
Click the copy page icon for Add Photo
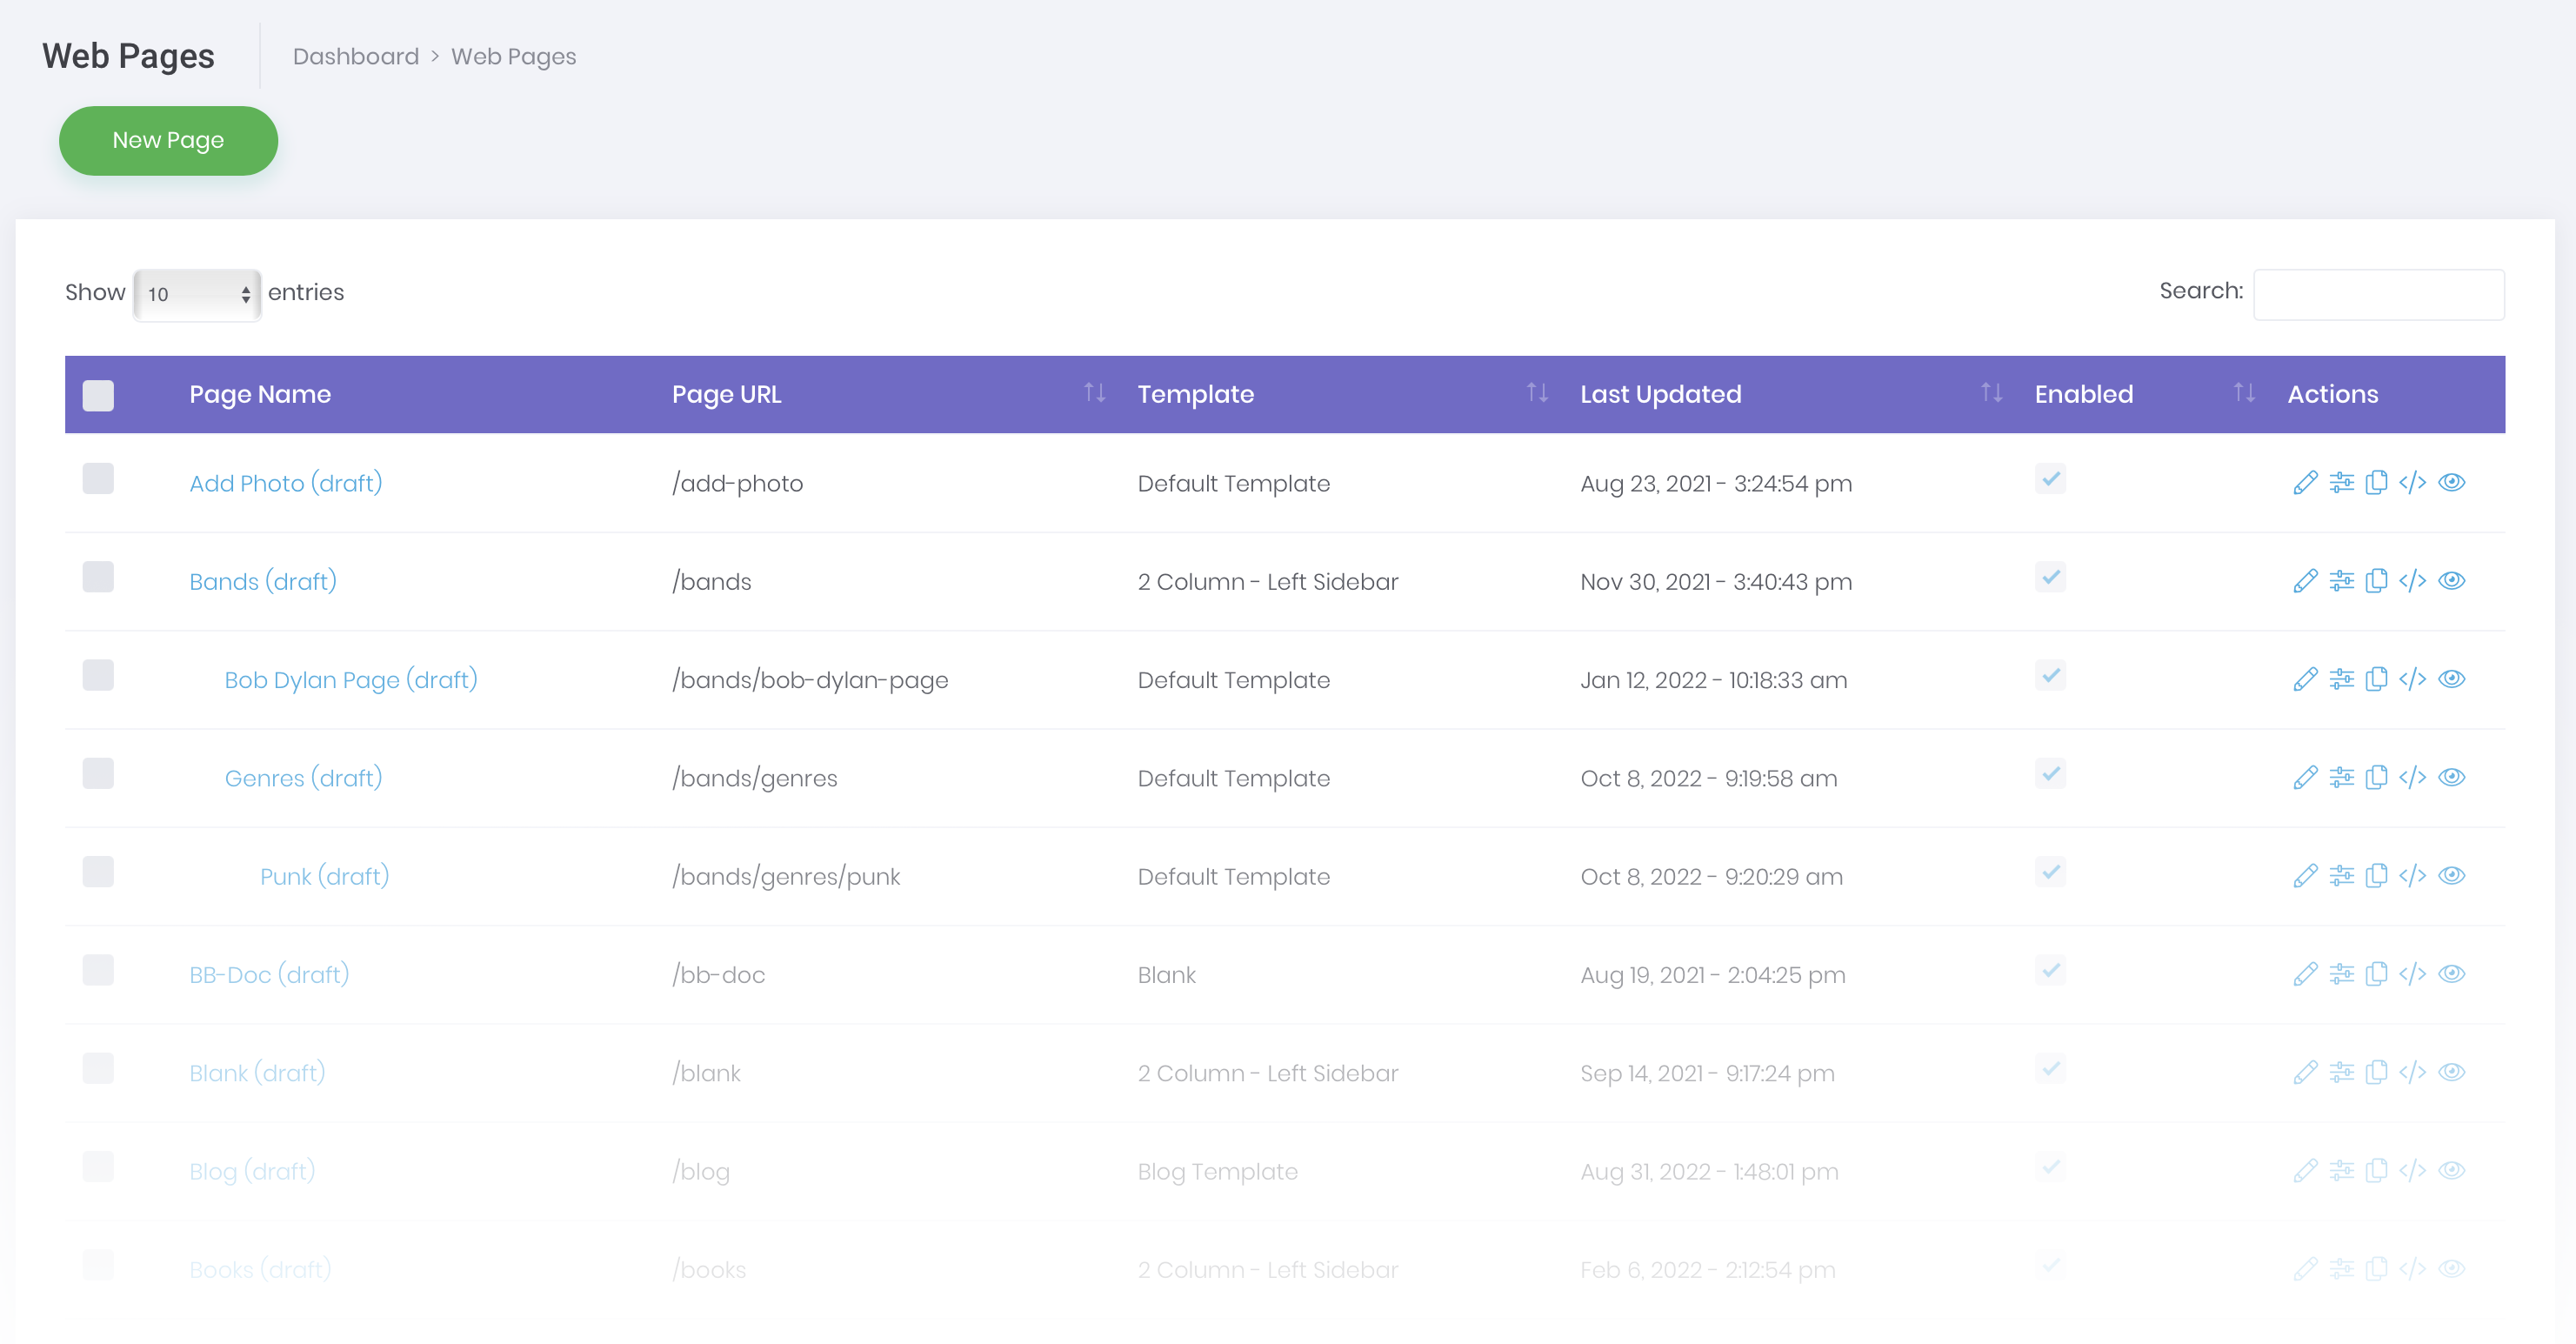(2376, 483)
